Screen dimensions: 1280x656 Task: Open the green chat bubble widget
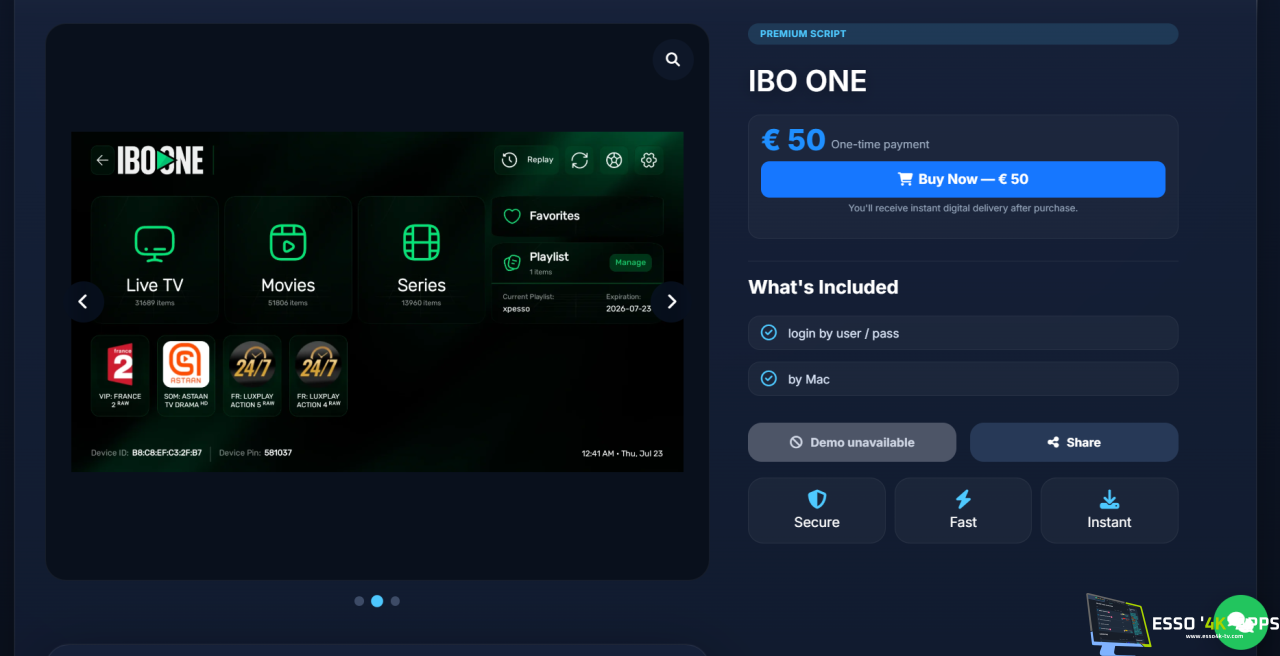click(x=1240, y=622)
